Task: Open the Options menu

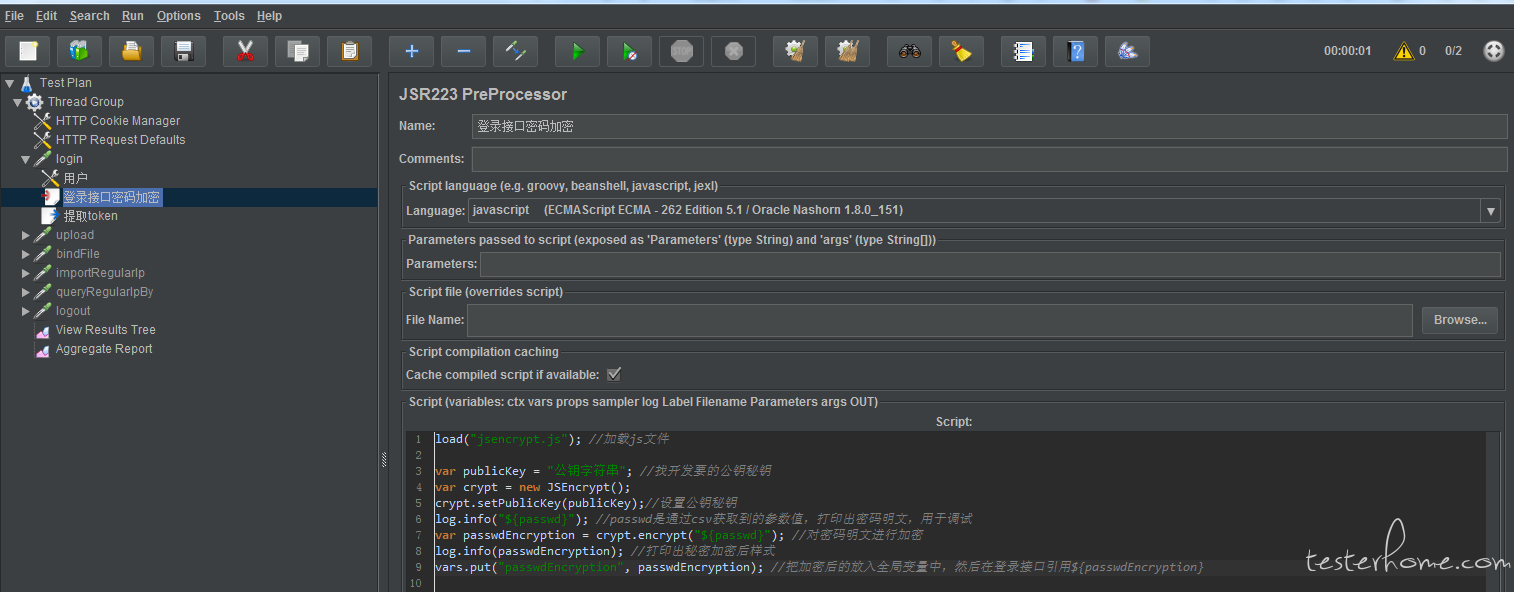Action: point(178,15)
